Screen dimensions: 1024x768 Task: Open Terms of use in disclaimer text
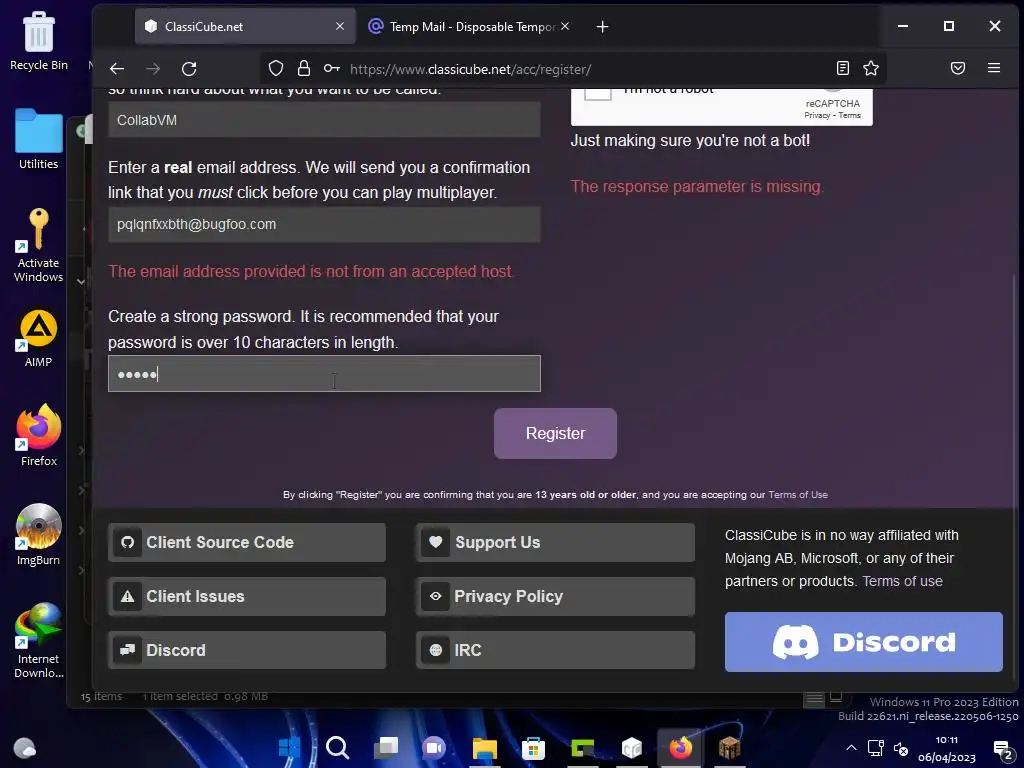point(902,581)
